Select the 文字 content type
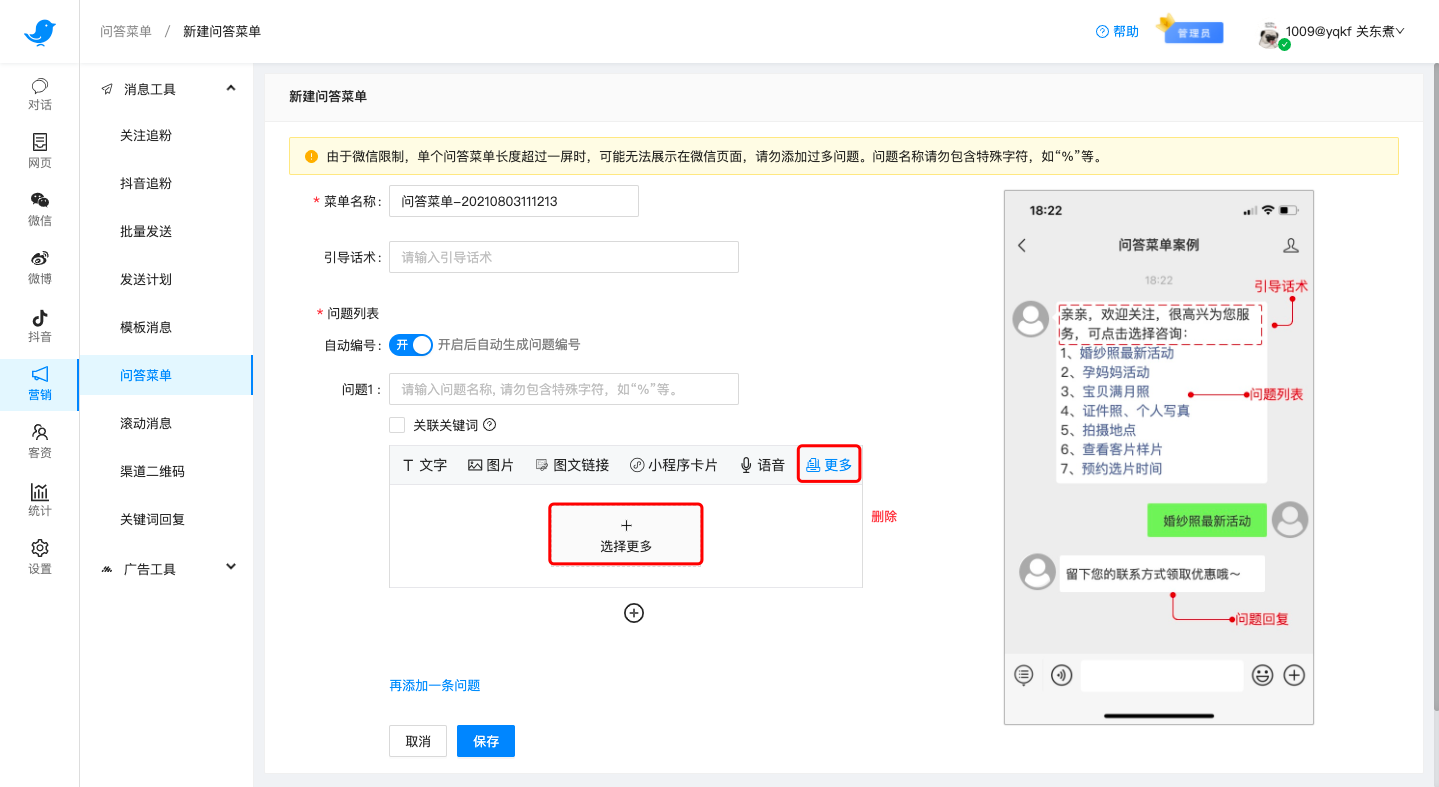 424,464
